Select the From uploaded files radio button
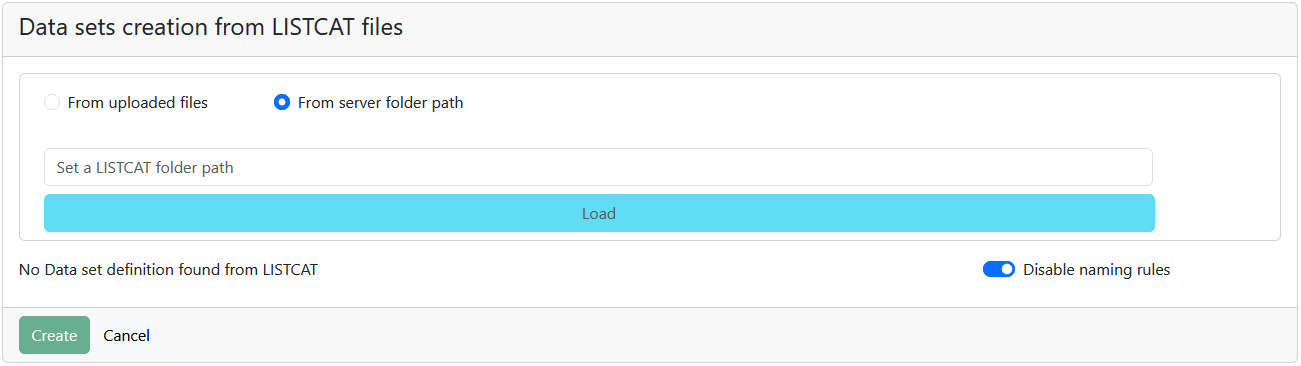 [52, 102]
